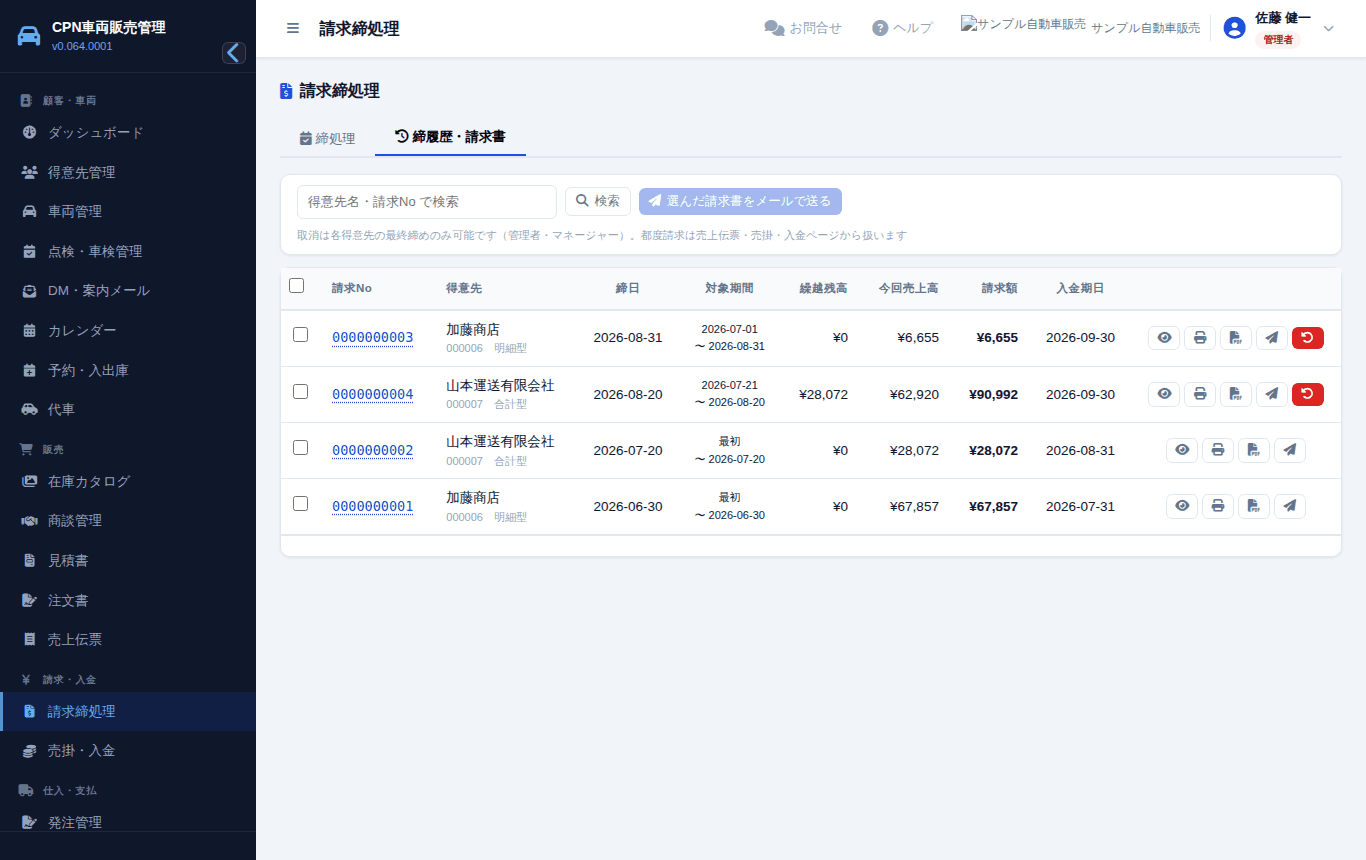Go to 売掛・入金 in the sidebar
The height and width of the screenshot is (860, 1366).
tap(128, 751)
